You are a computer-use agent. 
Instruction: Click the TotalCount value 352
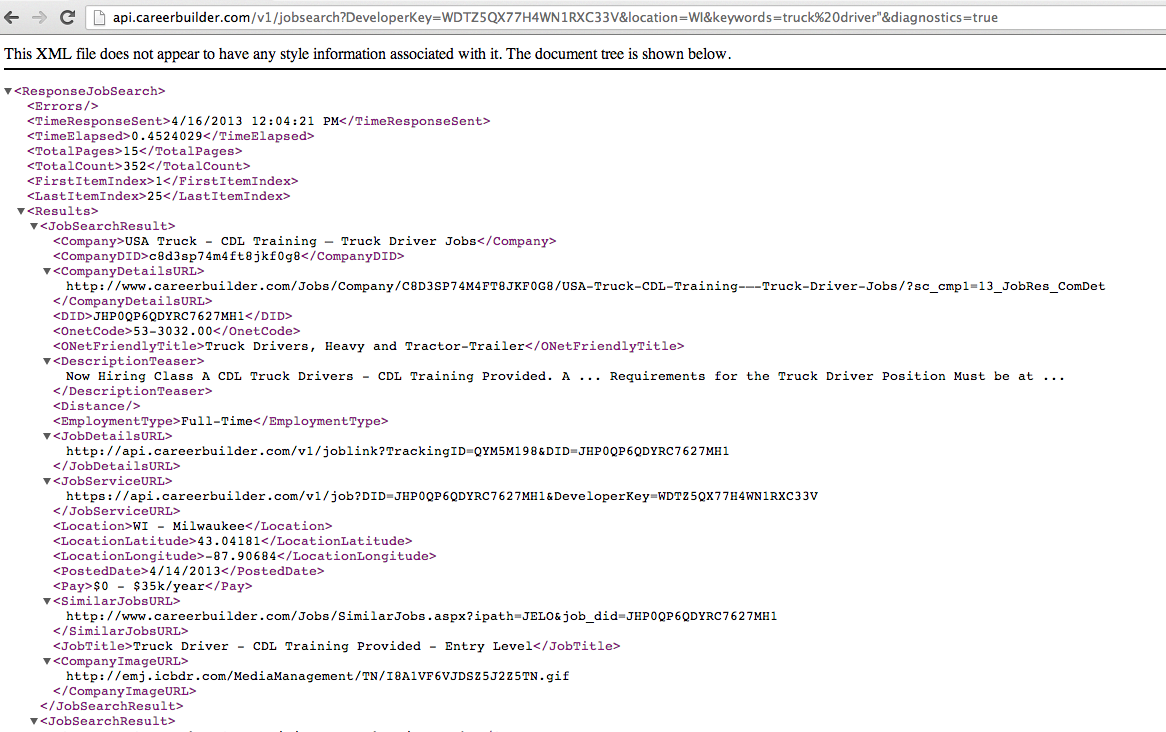click(x=135, y=166)
